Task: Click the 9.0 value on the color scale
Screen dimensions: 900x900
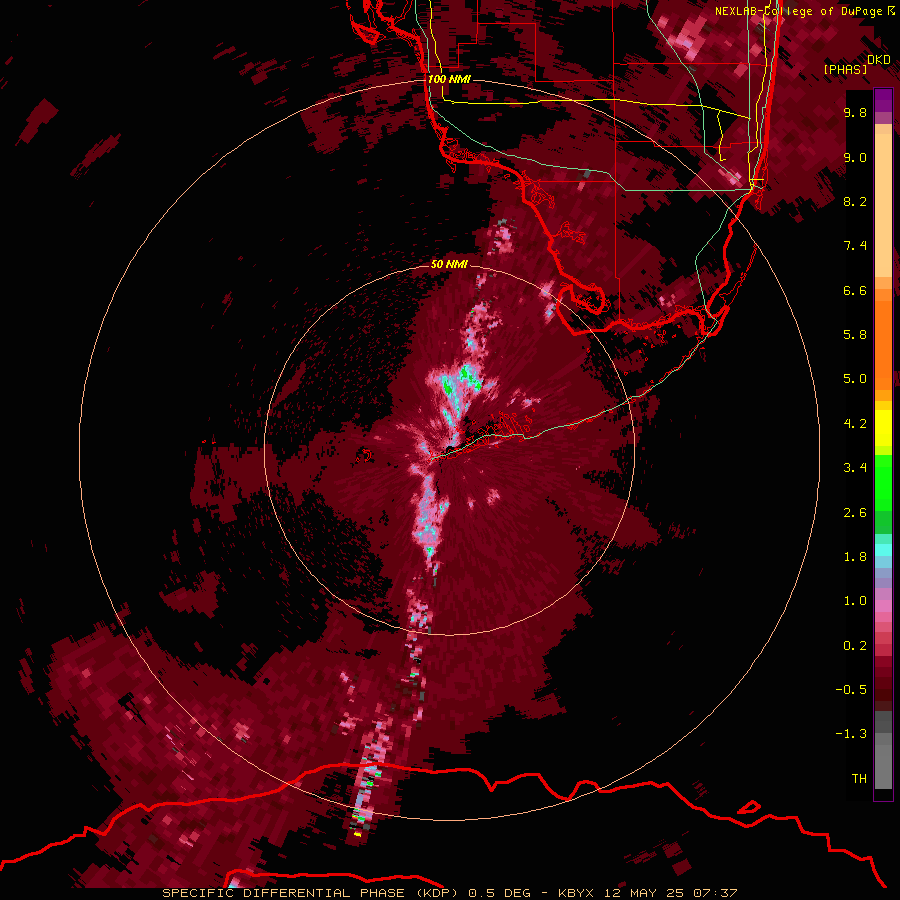Action: [855, 157]
